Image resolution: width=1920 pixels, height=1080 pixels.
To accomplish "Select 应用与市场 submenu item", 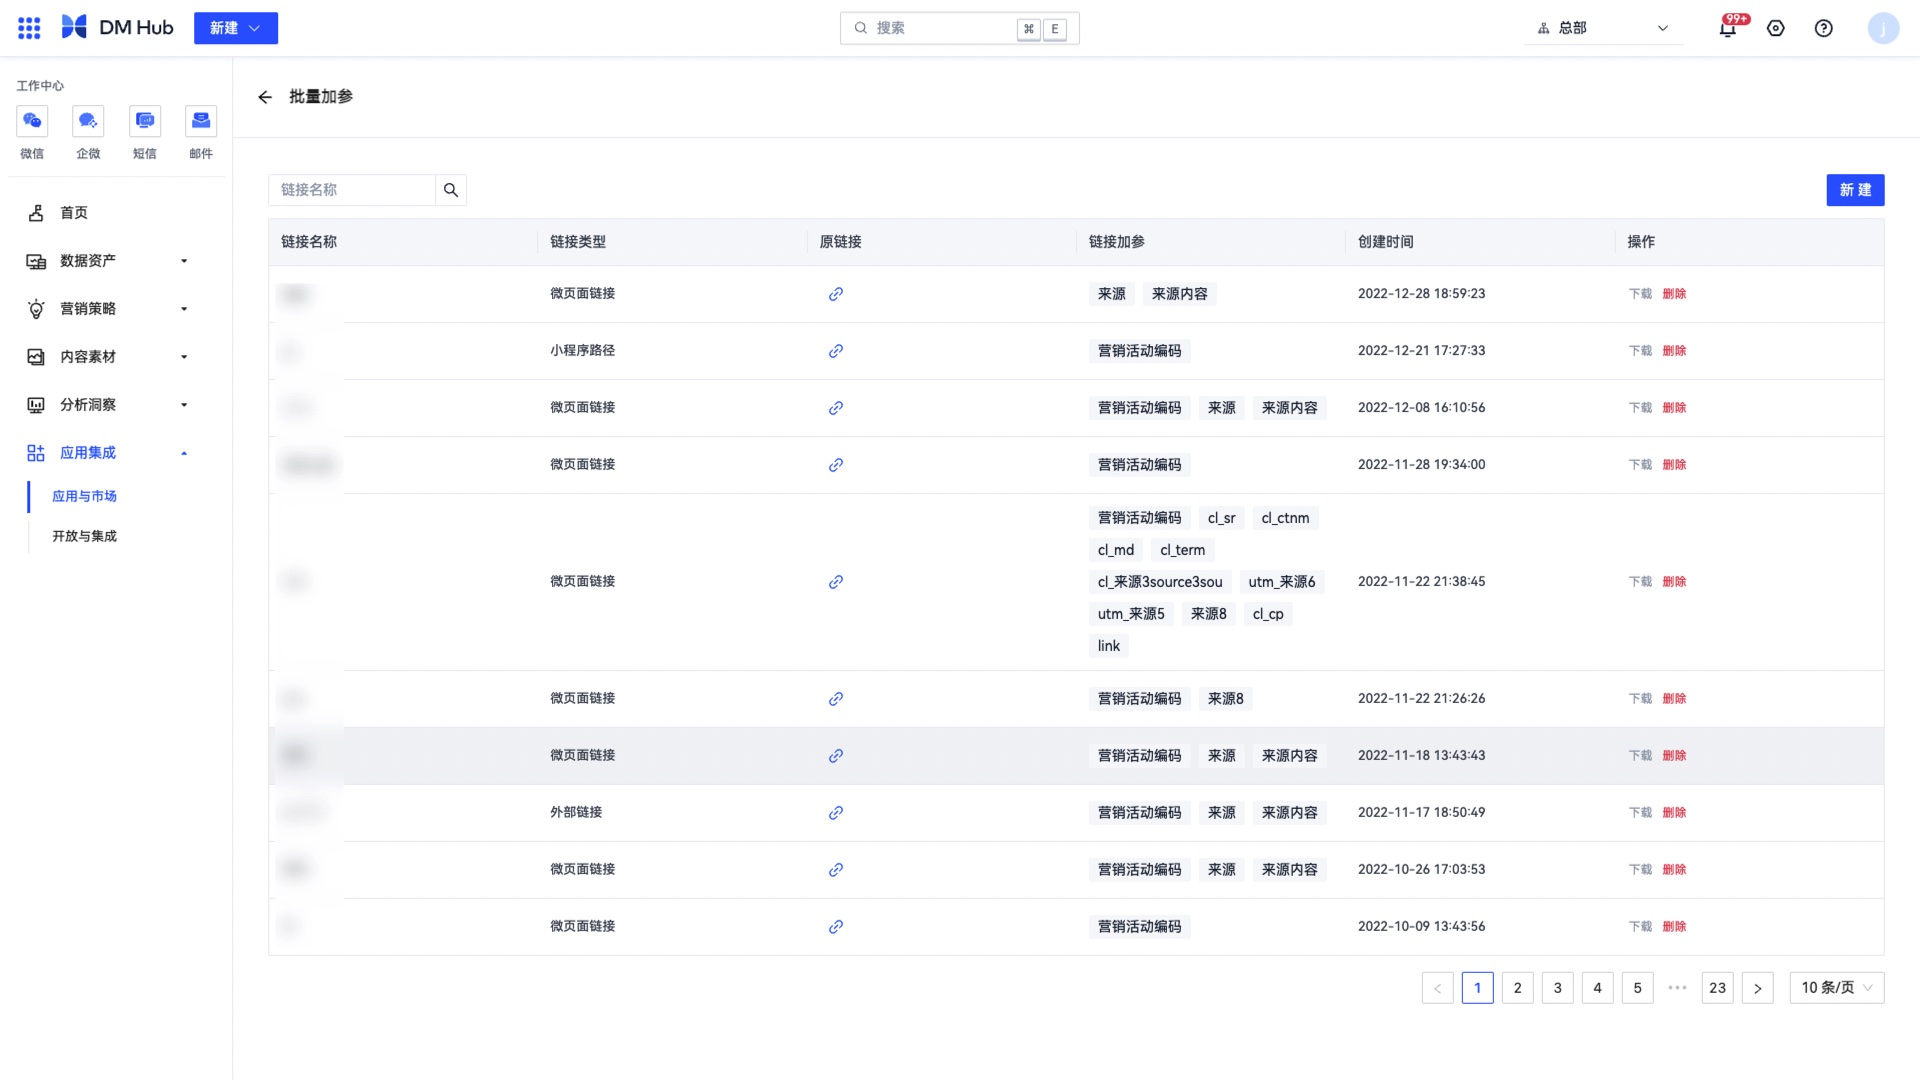I will point(85,496).
